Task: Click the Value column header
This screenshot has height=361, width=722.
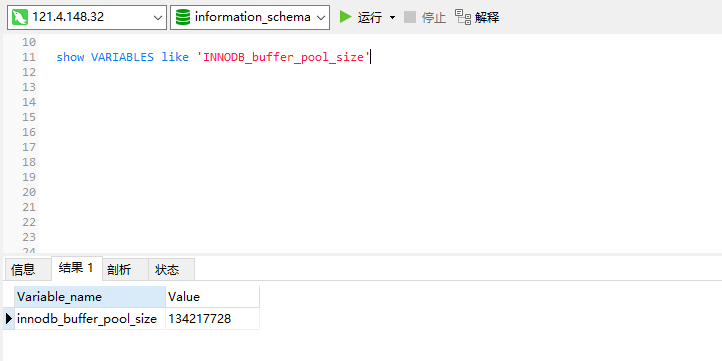Action: 212,297
